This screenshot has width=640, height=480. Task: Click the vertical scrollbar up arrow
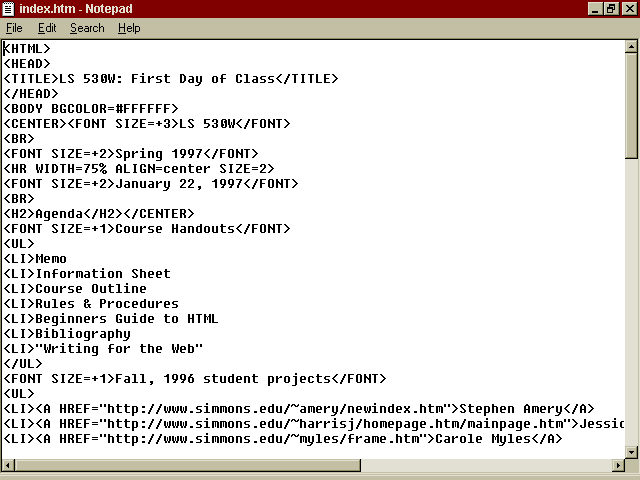(631, 47)
